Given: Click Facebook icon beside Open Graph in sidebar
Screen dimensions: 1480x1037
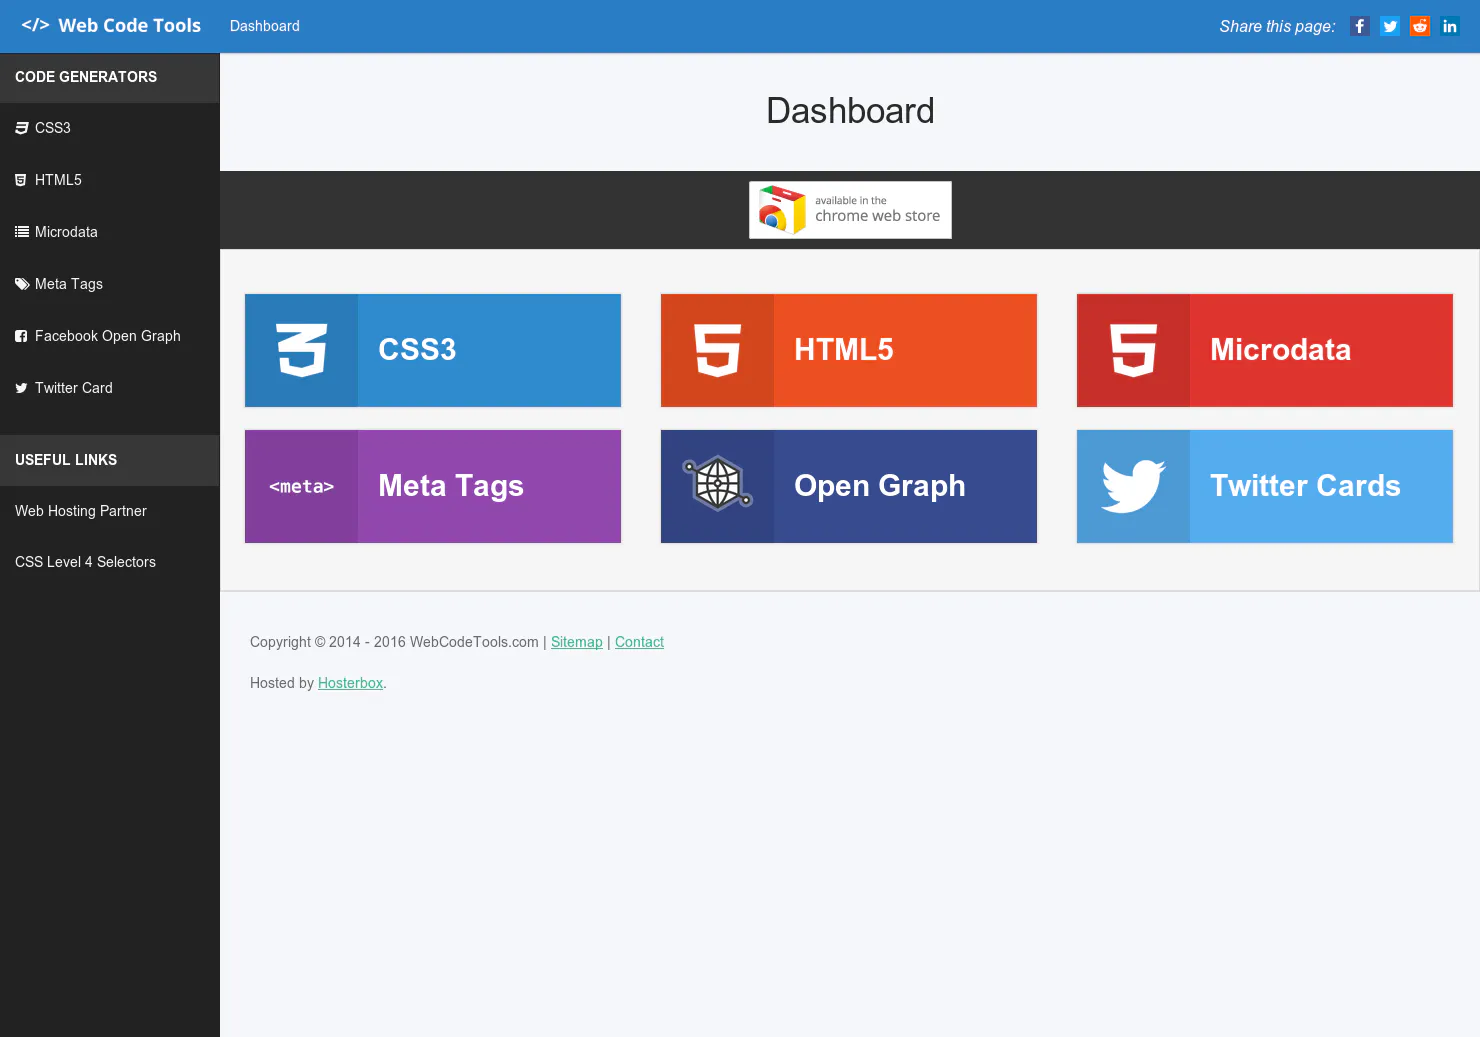Looking at the screenshot, I should (x=21, y=336).
